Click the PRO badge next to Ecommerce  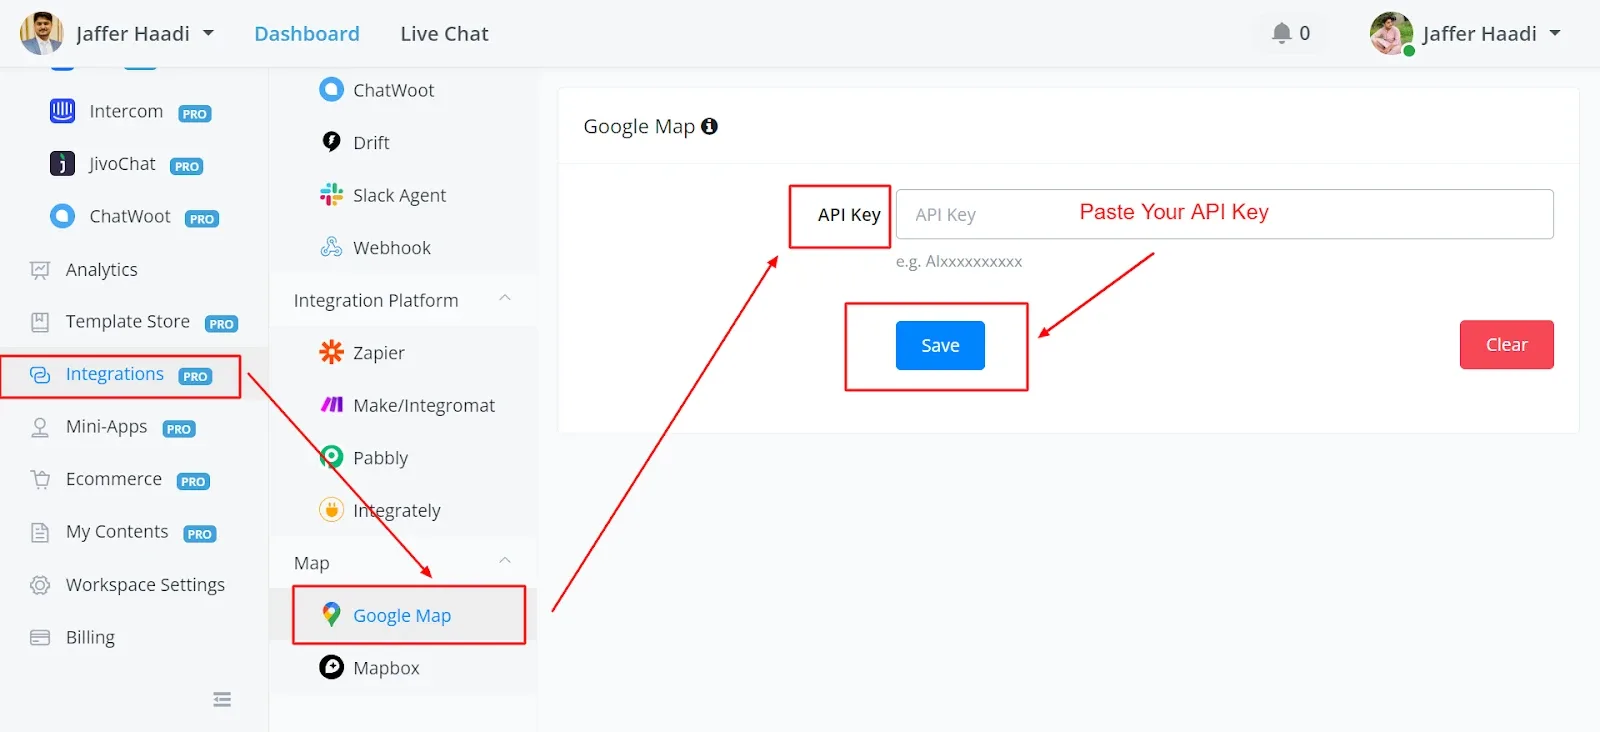(x=193, y=481)
